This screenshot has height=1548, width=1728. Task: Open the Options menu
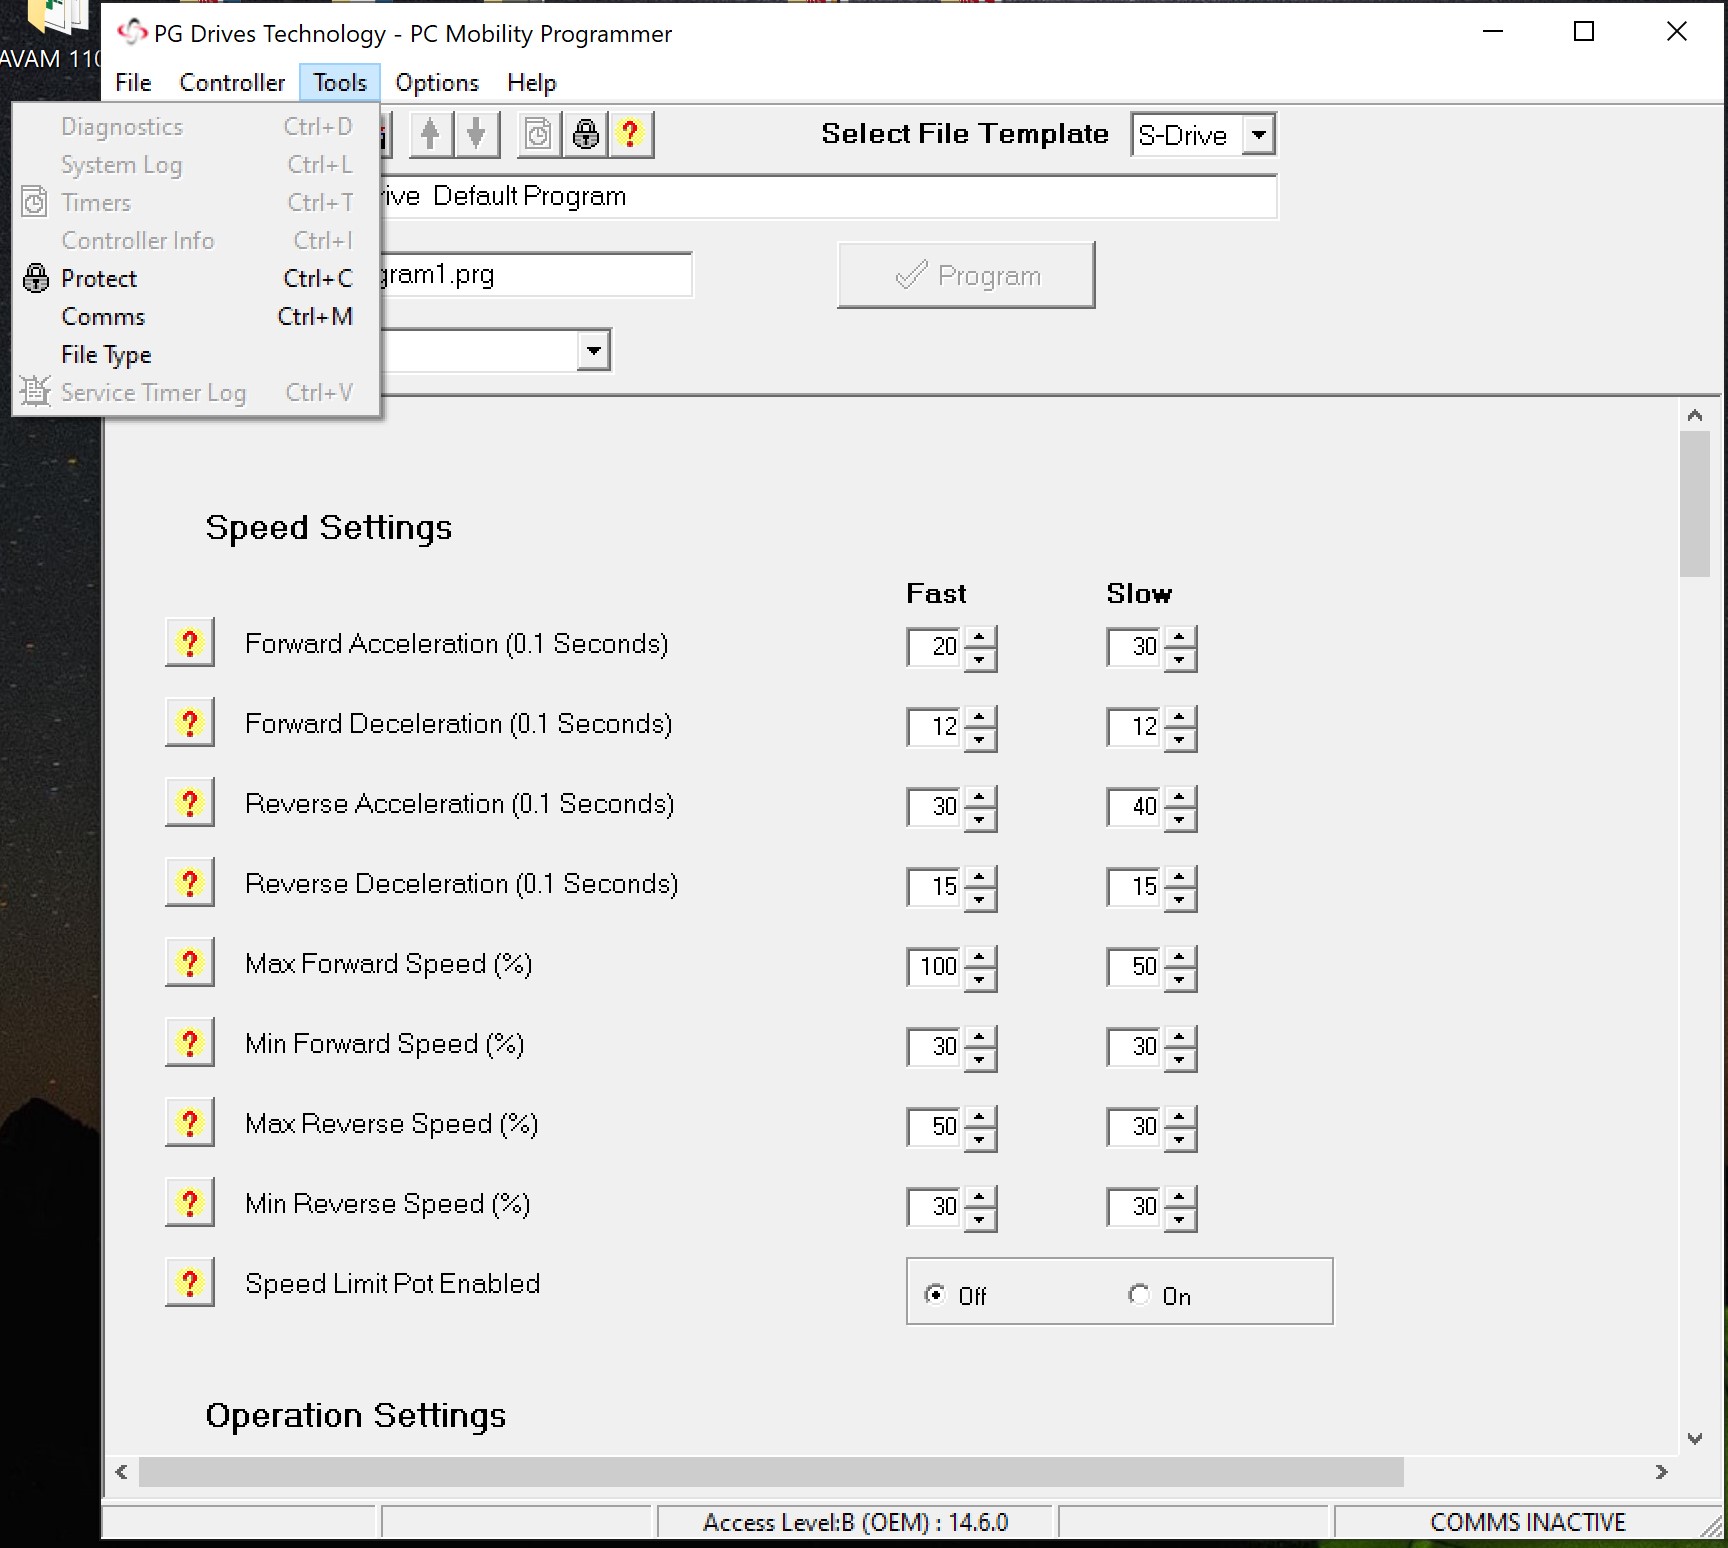click(437, 83)
